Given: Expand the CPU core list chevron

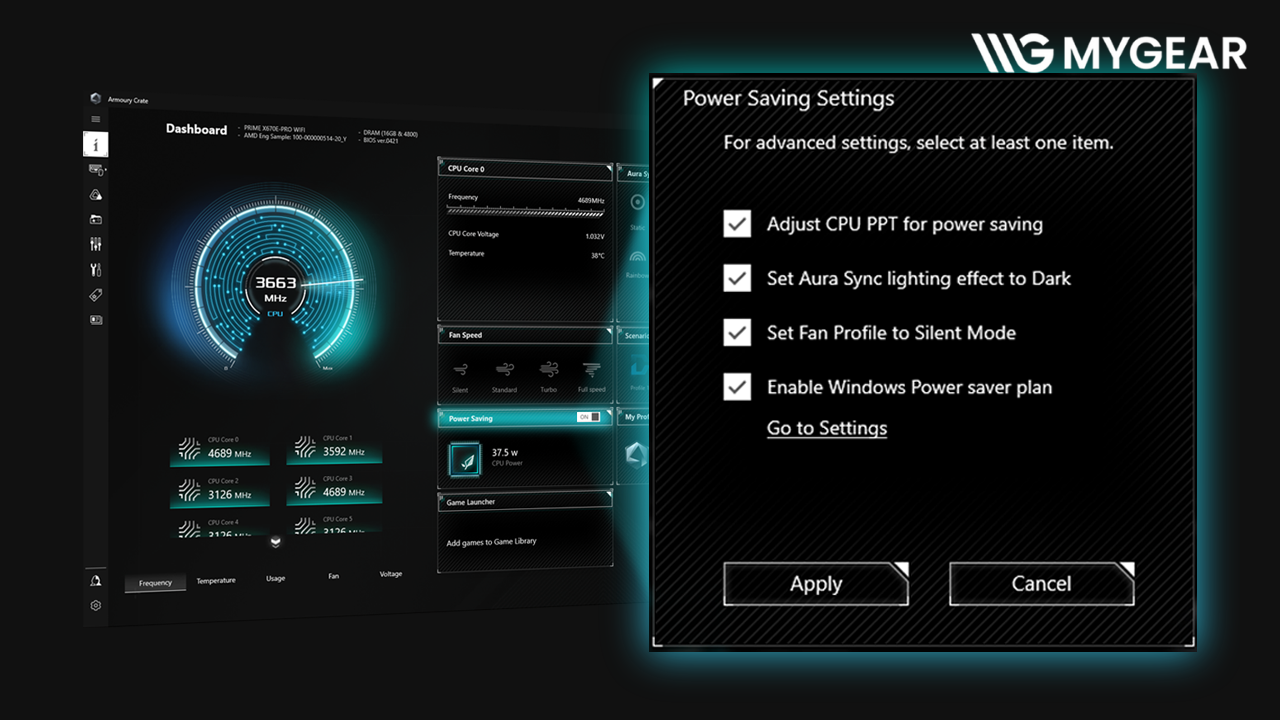Looking at the screenshot, I should (x=276, y=542).
